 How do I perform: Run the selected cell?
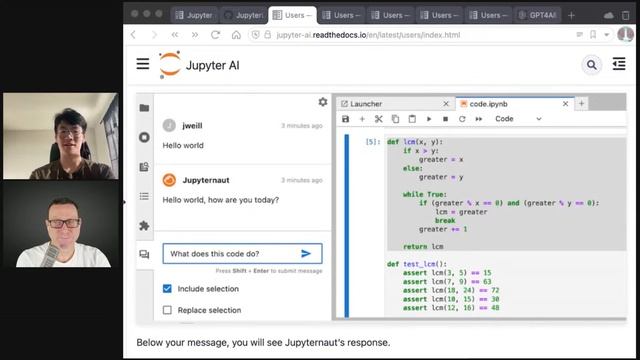point(429,119)
